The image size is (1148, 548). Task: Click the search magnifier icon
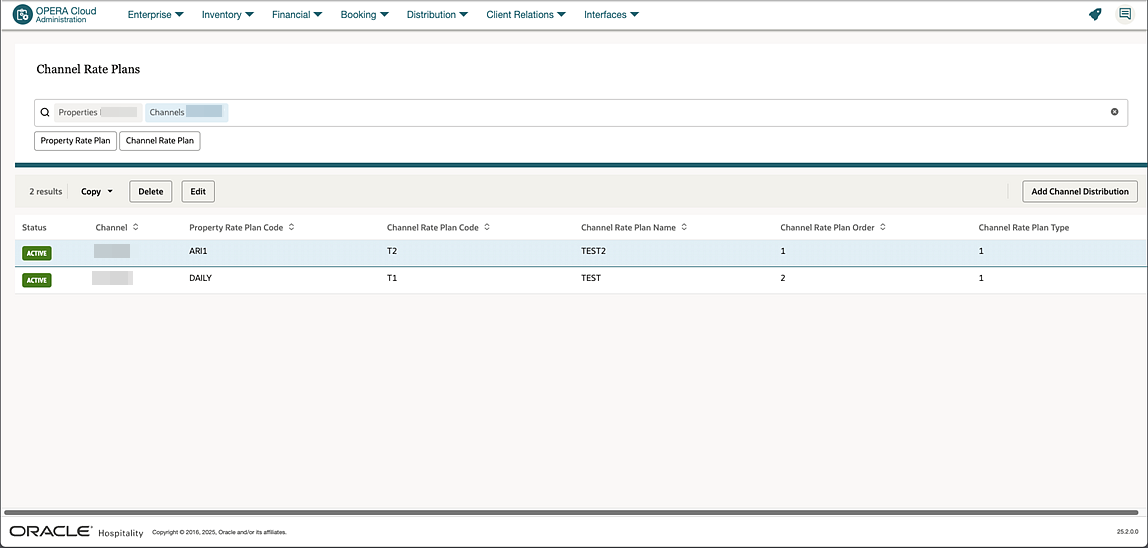(45, 112)
